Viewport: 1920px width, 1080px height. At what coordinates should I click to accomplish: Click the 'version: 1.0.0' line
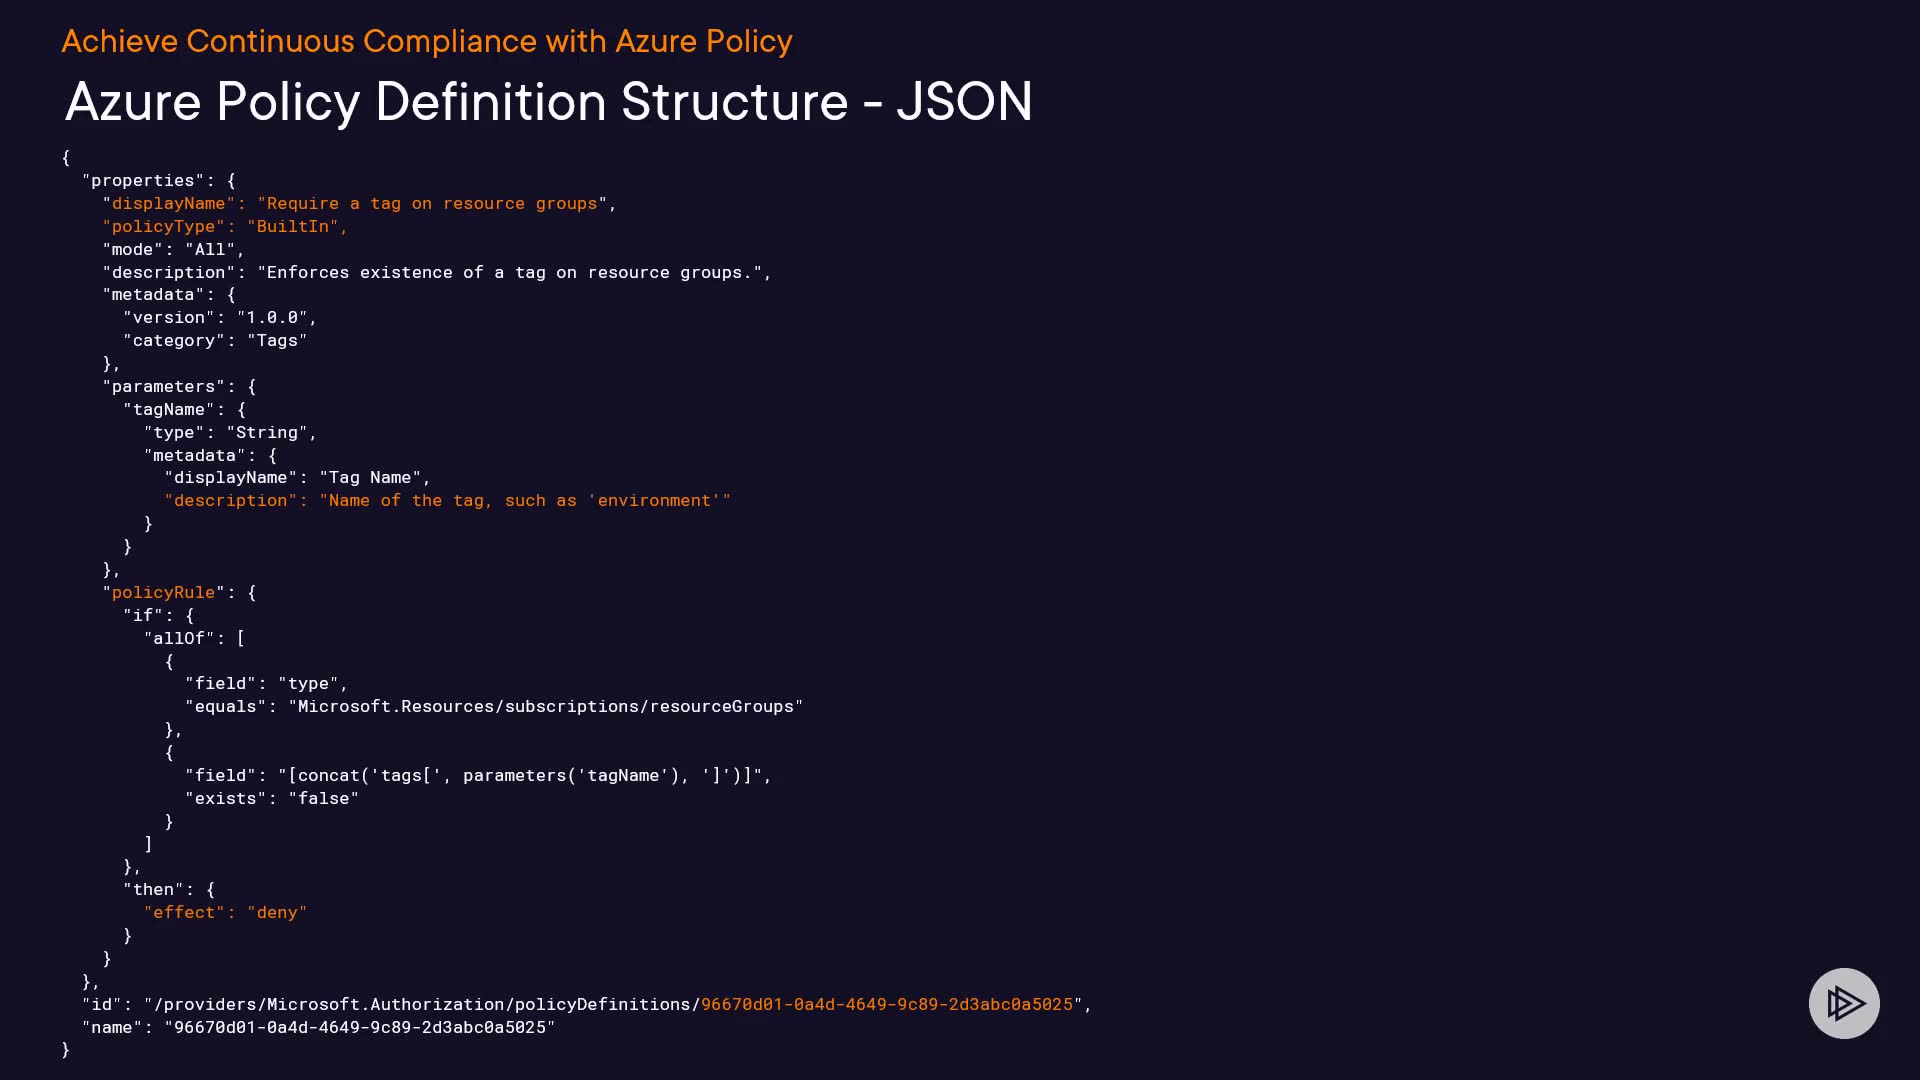(220, 317)
